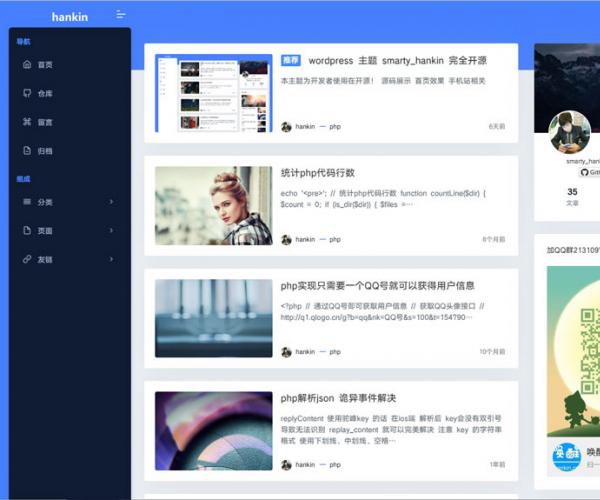Click the 推荐 badge on first post
Screen dimensions: 600x500
click(x=290, y=60)
